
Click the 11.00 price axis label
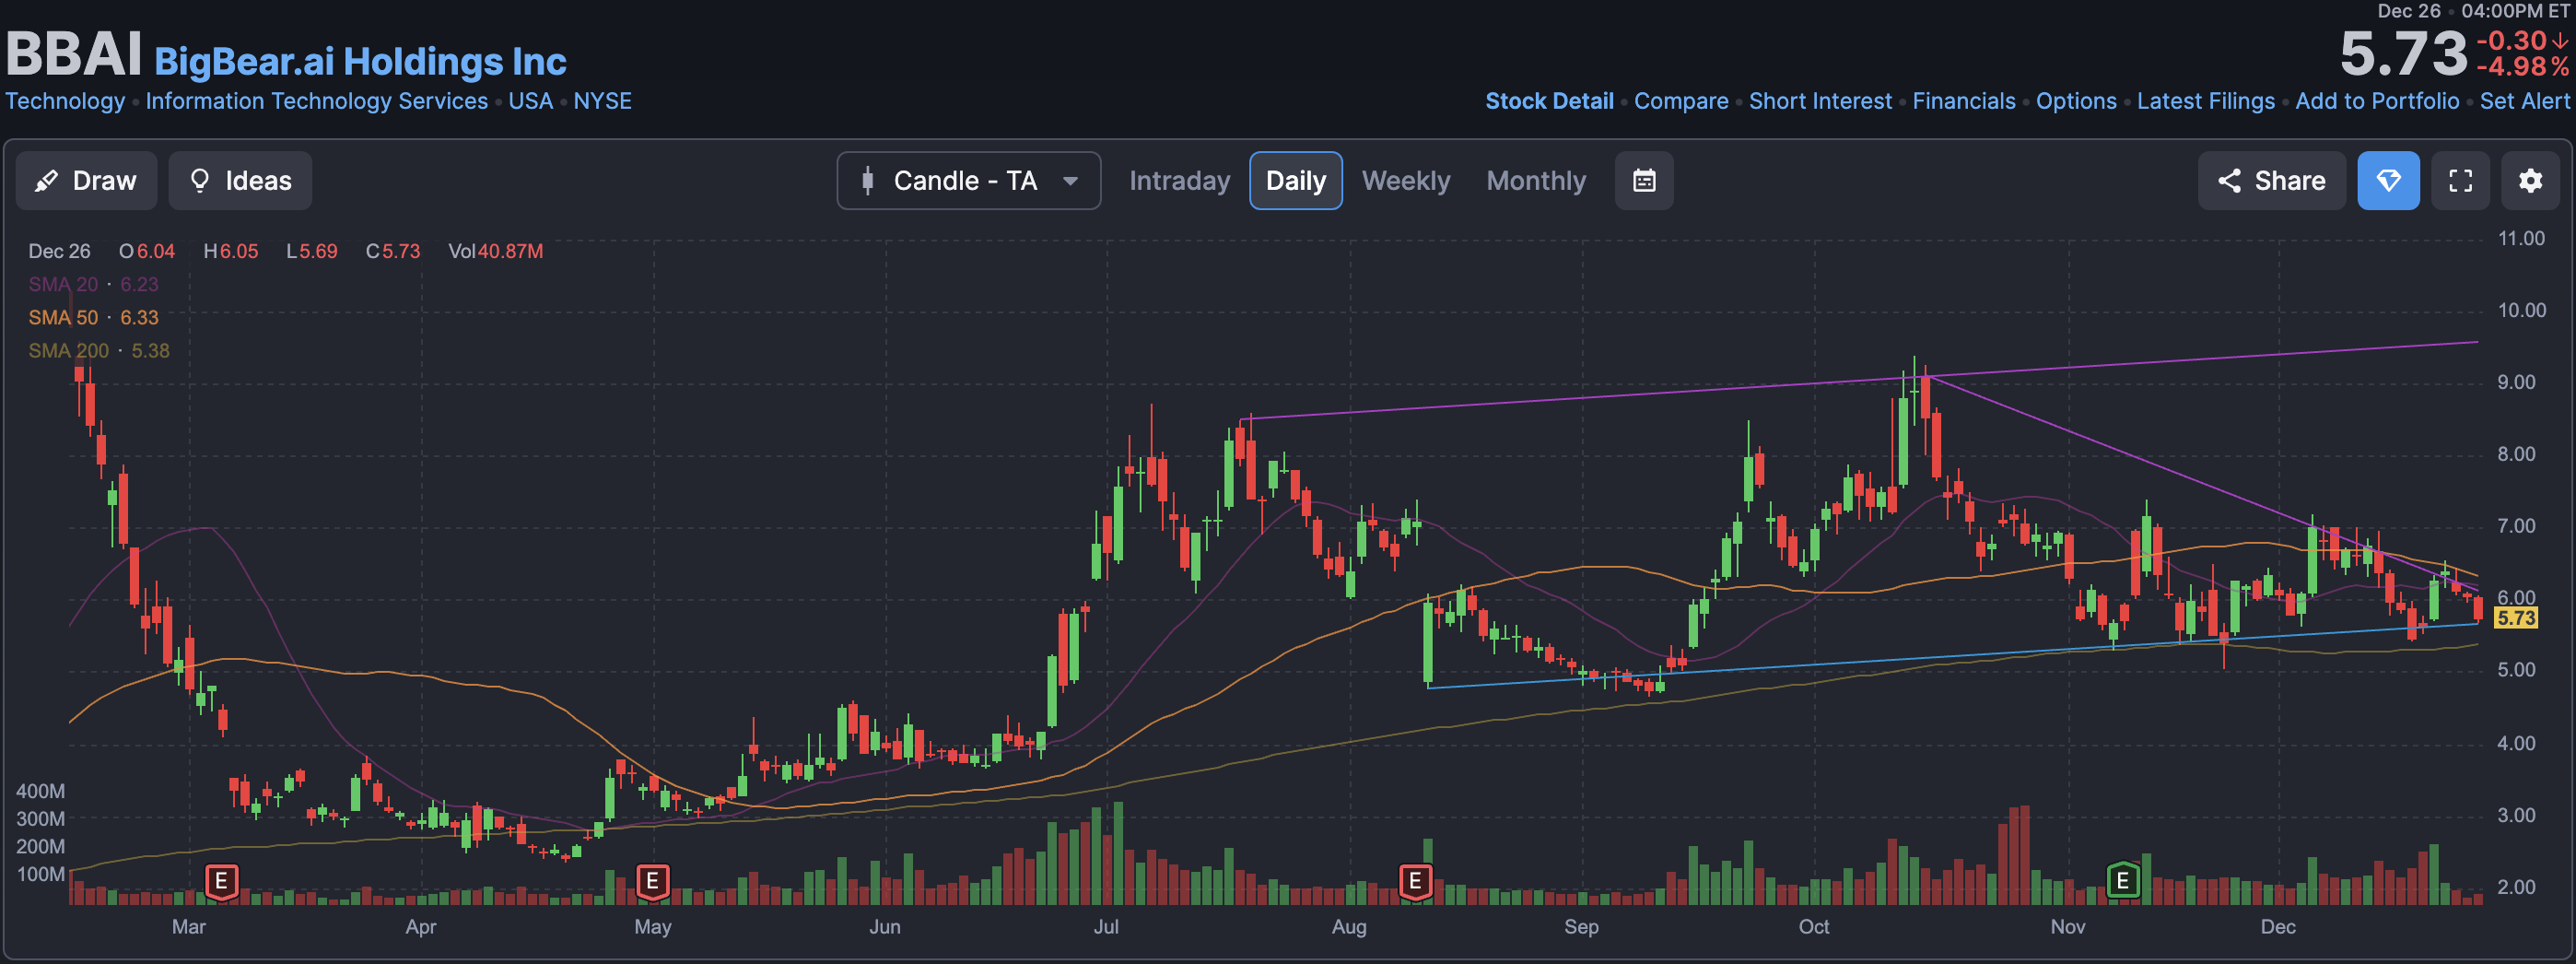click(2521, 238)
